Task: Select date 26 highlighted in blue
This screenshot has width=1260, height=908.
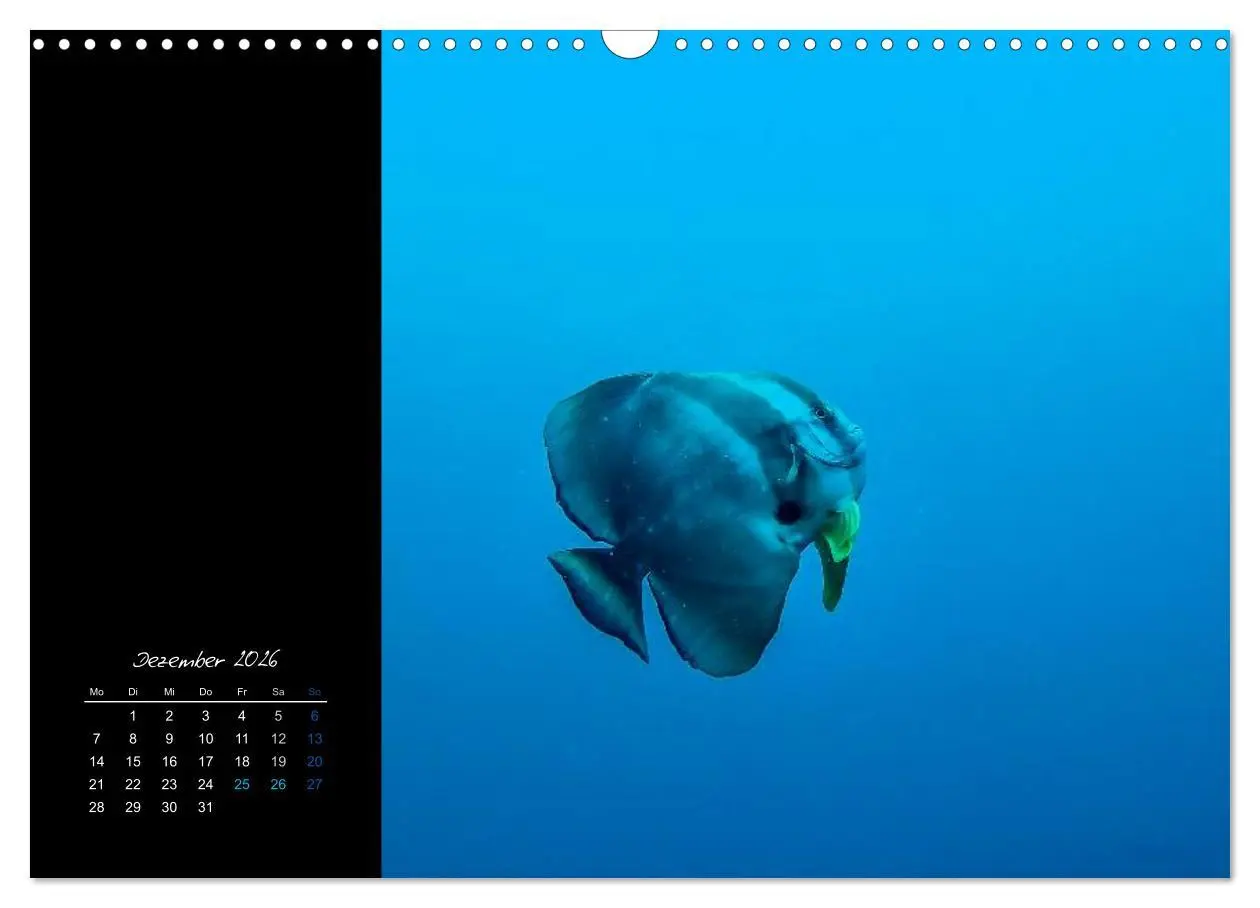Action: [278, 784]
